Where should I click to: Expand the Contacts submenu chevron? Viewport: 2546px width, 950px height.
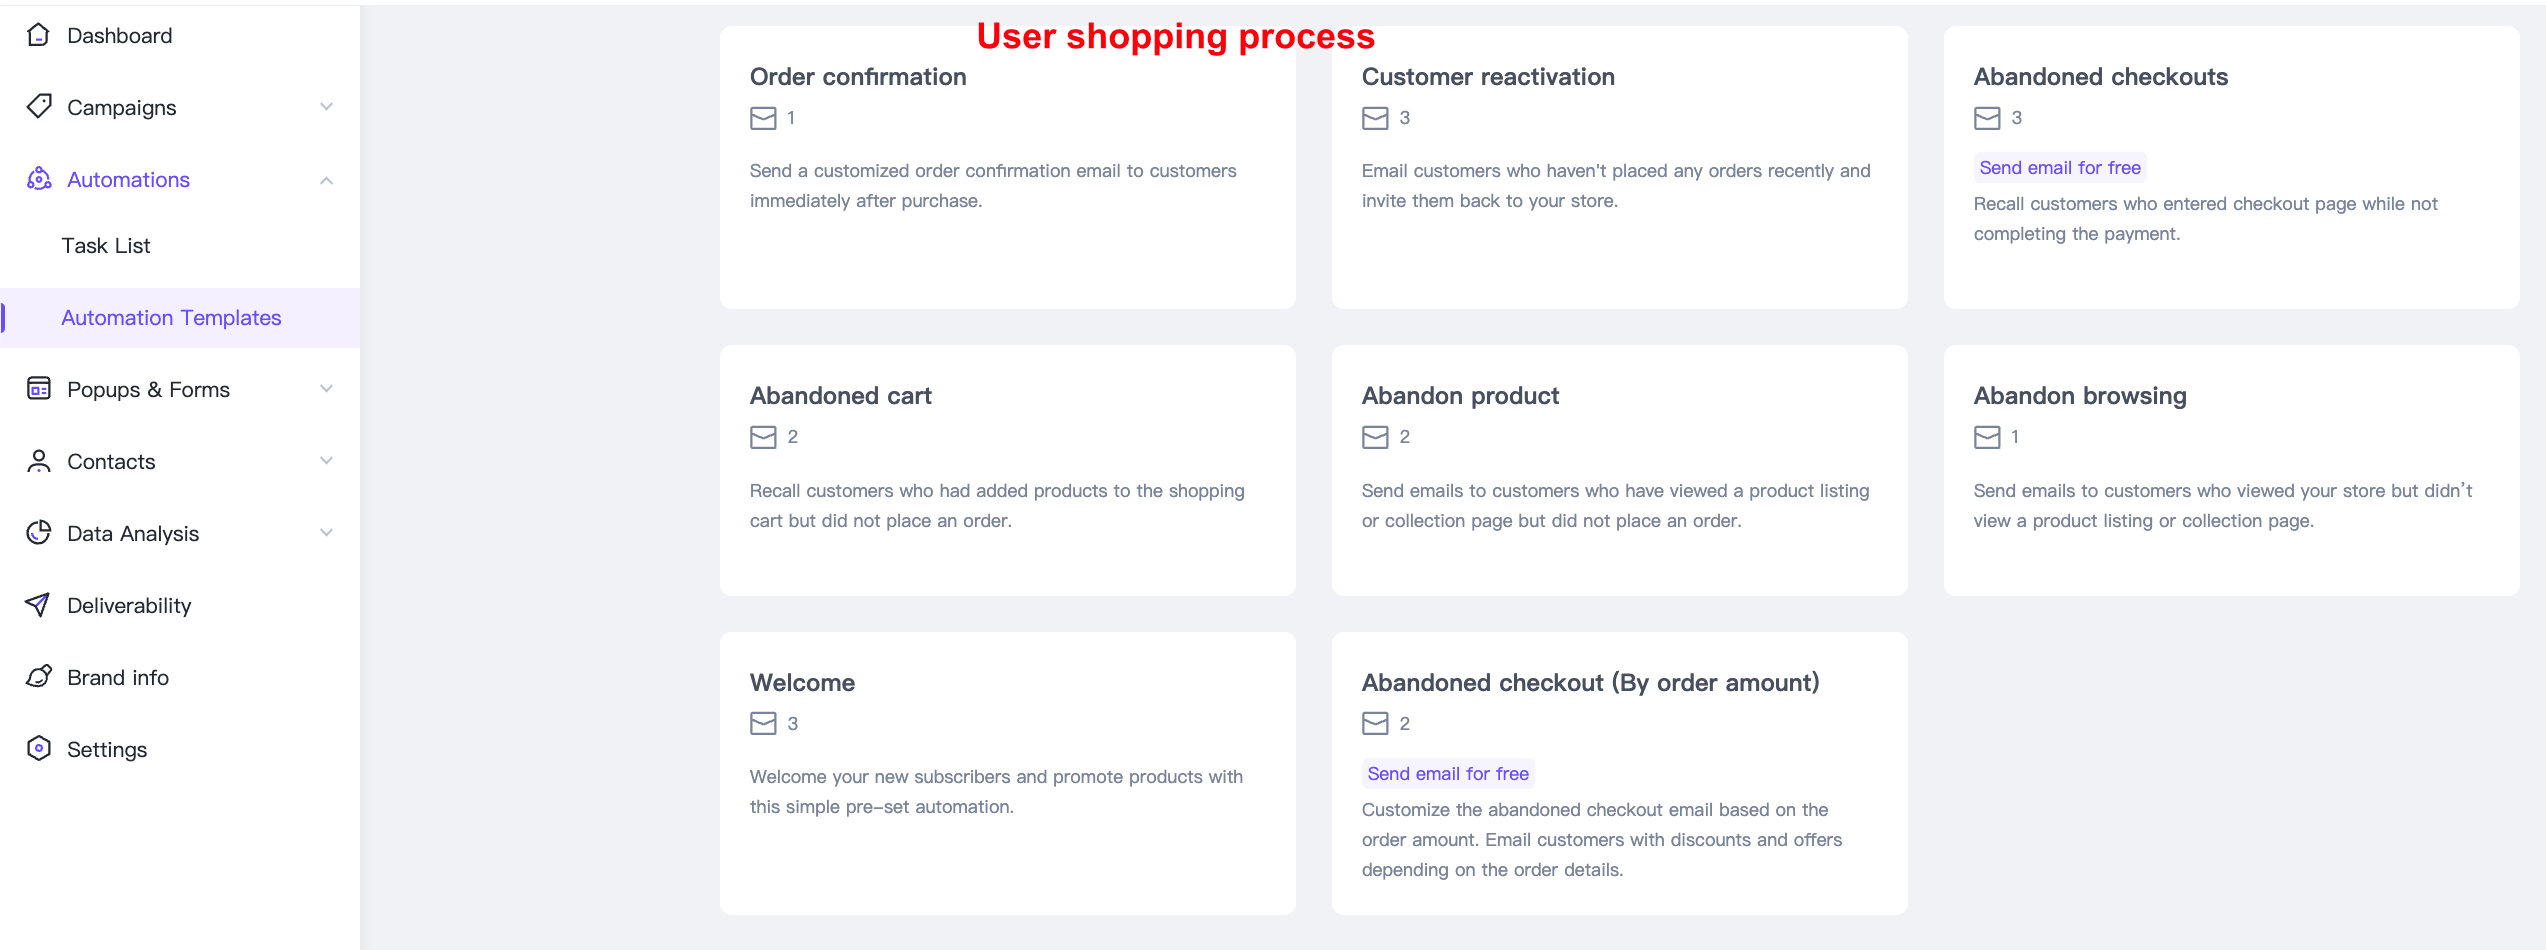(x=326, y=461)
